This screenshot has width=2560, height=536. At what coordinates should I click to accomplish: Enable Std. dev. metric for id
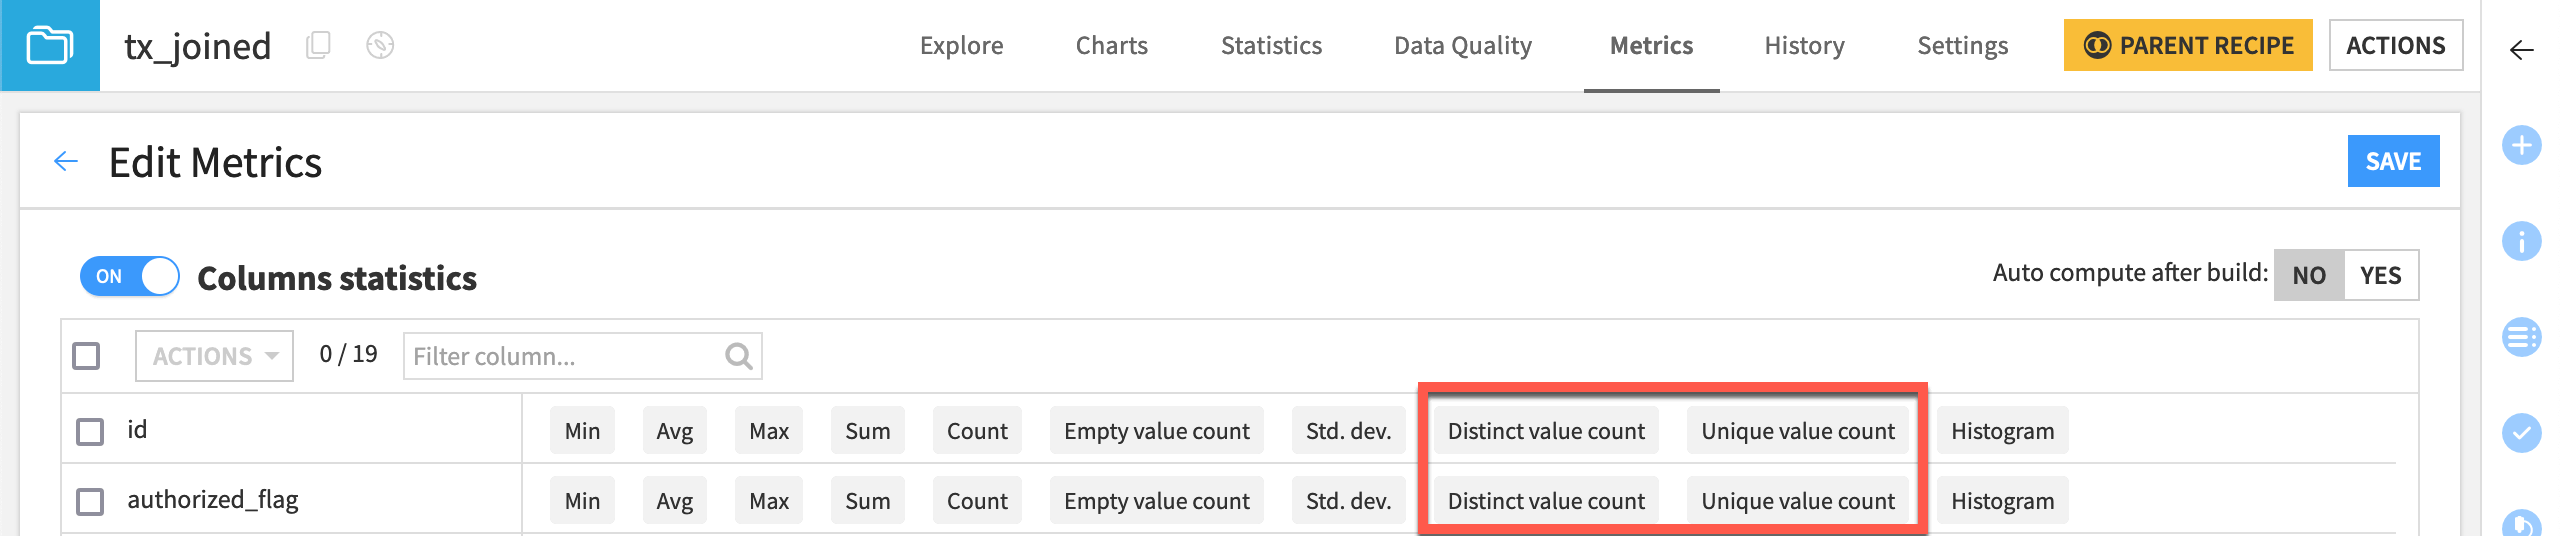pyautogui.click(x=1349, y=431)
